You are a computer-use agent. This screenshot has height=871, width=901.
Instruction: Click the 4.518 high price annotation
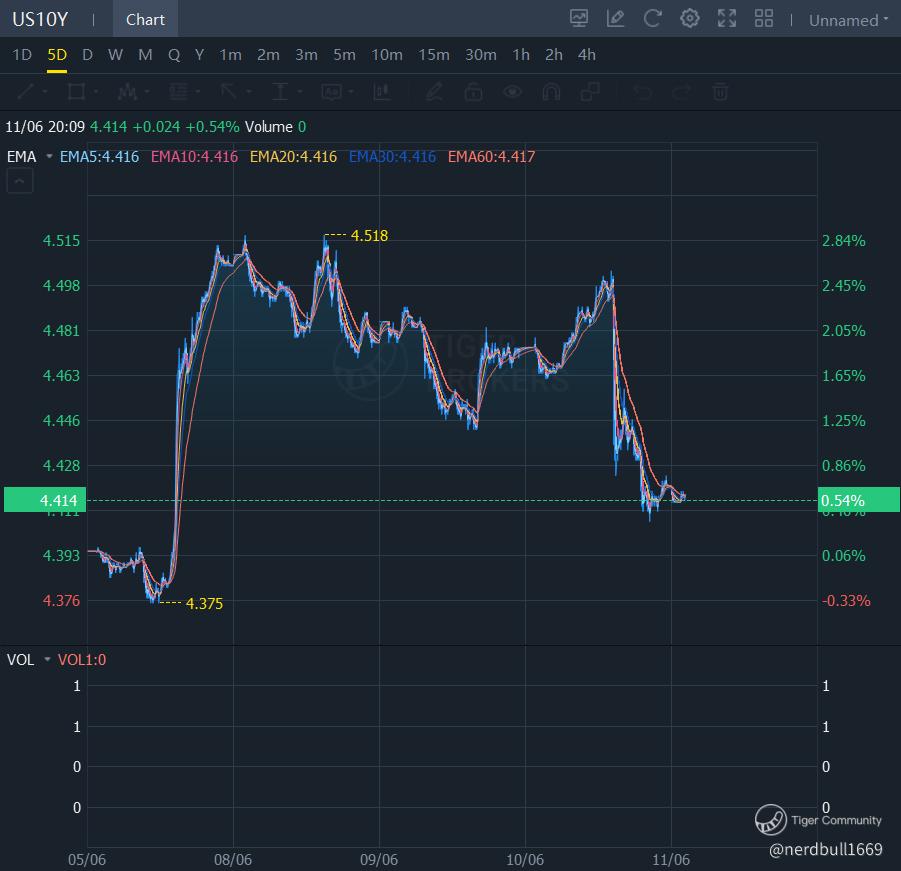pyautogui.click(x=369, y=235)
